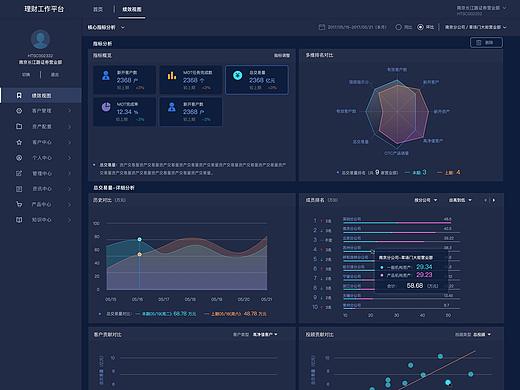
Task: Click the user avatar picture
Action: [40, 39]
